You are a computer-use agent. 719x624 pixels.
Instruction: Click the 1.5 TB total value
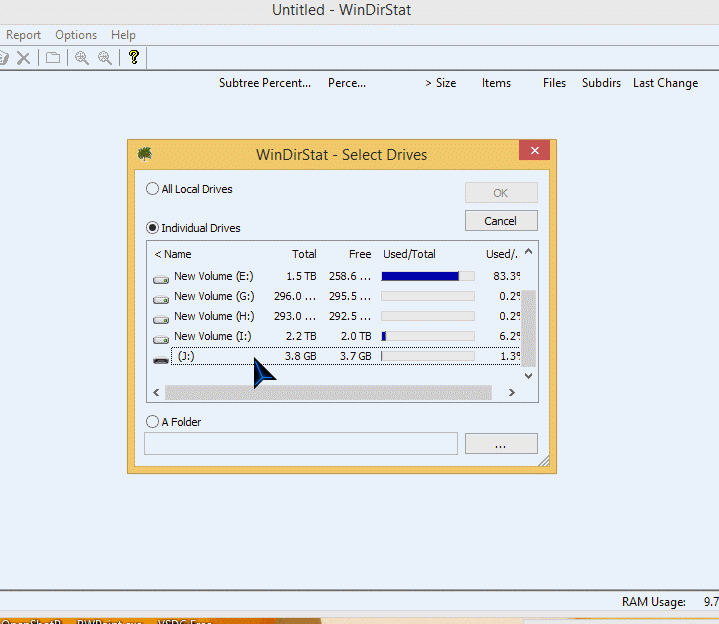[x=301, y=276]
